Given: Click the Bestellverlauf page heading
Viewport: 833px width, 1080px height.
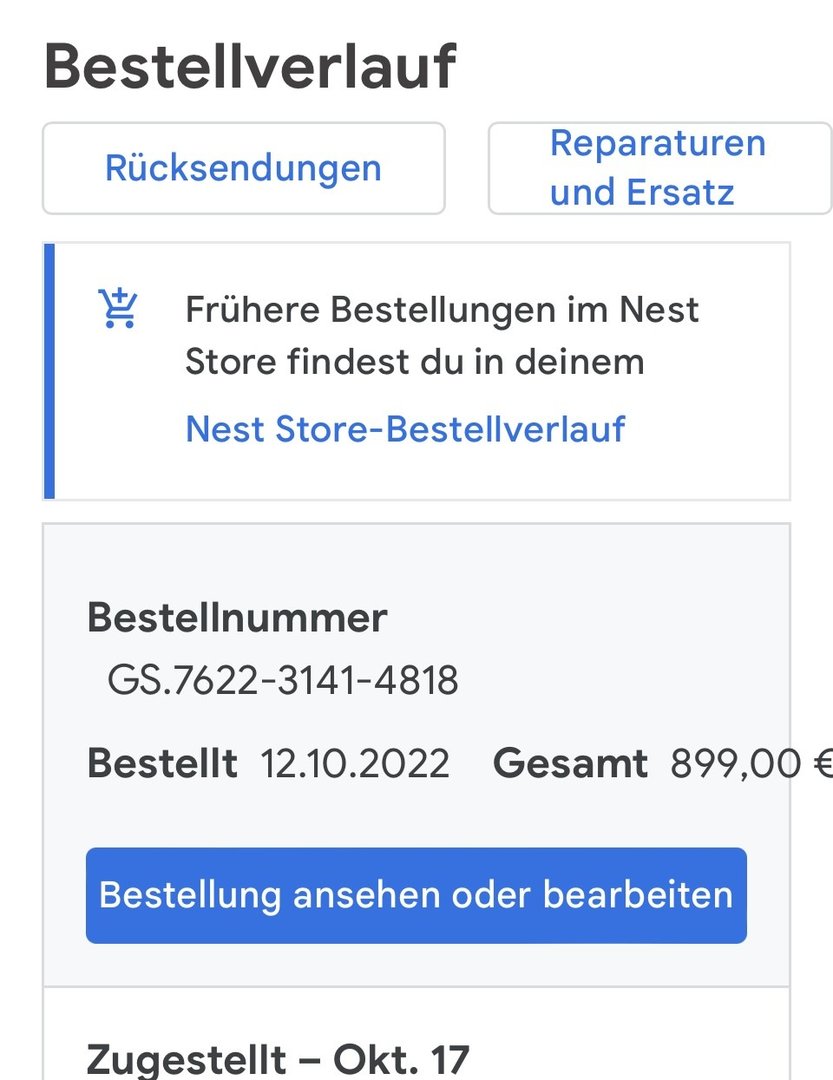Looking at the screenshot, I should point(250,67).
